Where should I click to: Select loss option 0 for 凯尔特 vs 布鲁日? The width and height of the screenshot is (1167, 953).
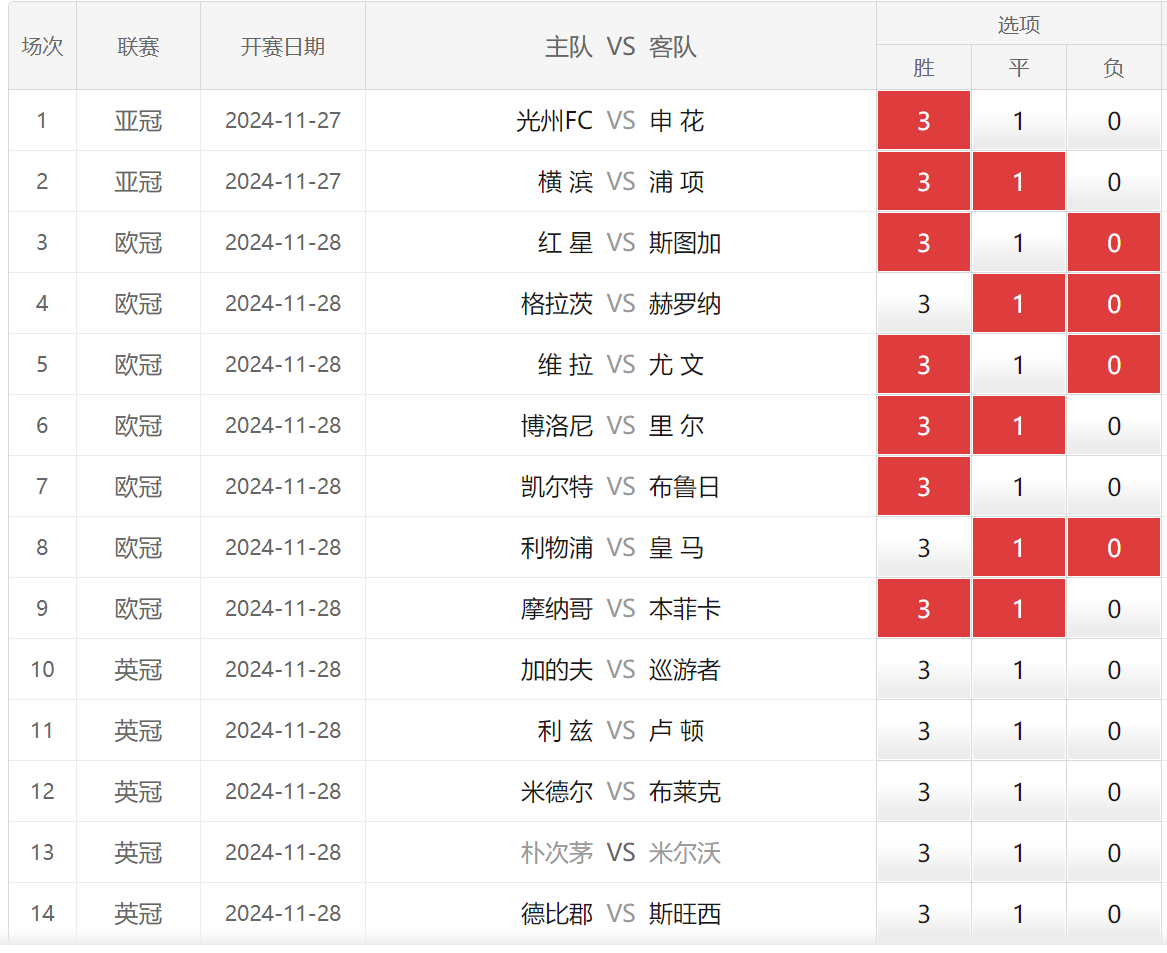click(x=1114, y=487)
